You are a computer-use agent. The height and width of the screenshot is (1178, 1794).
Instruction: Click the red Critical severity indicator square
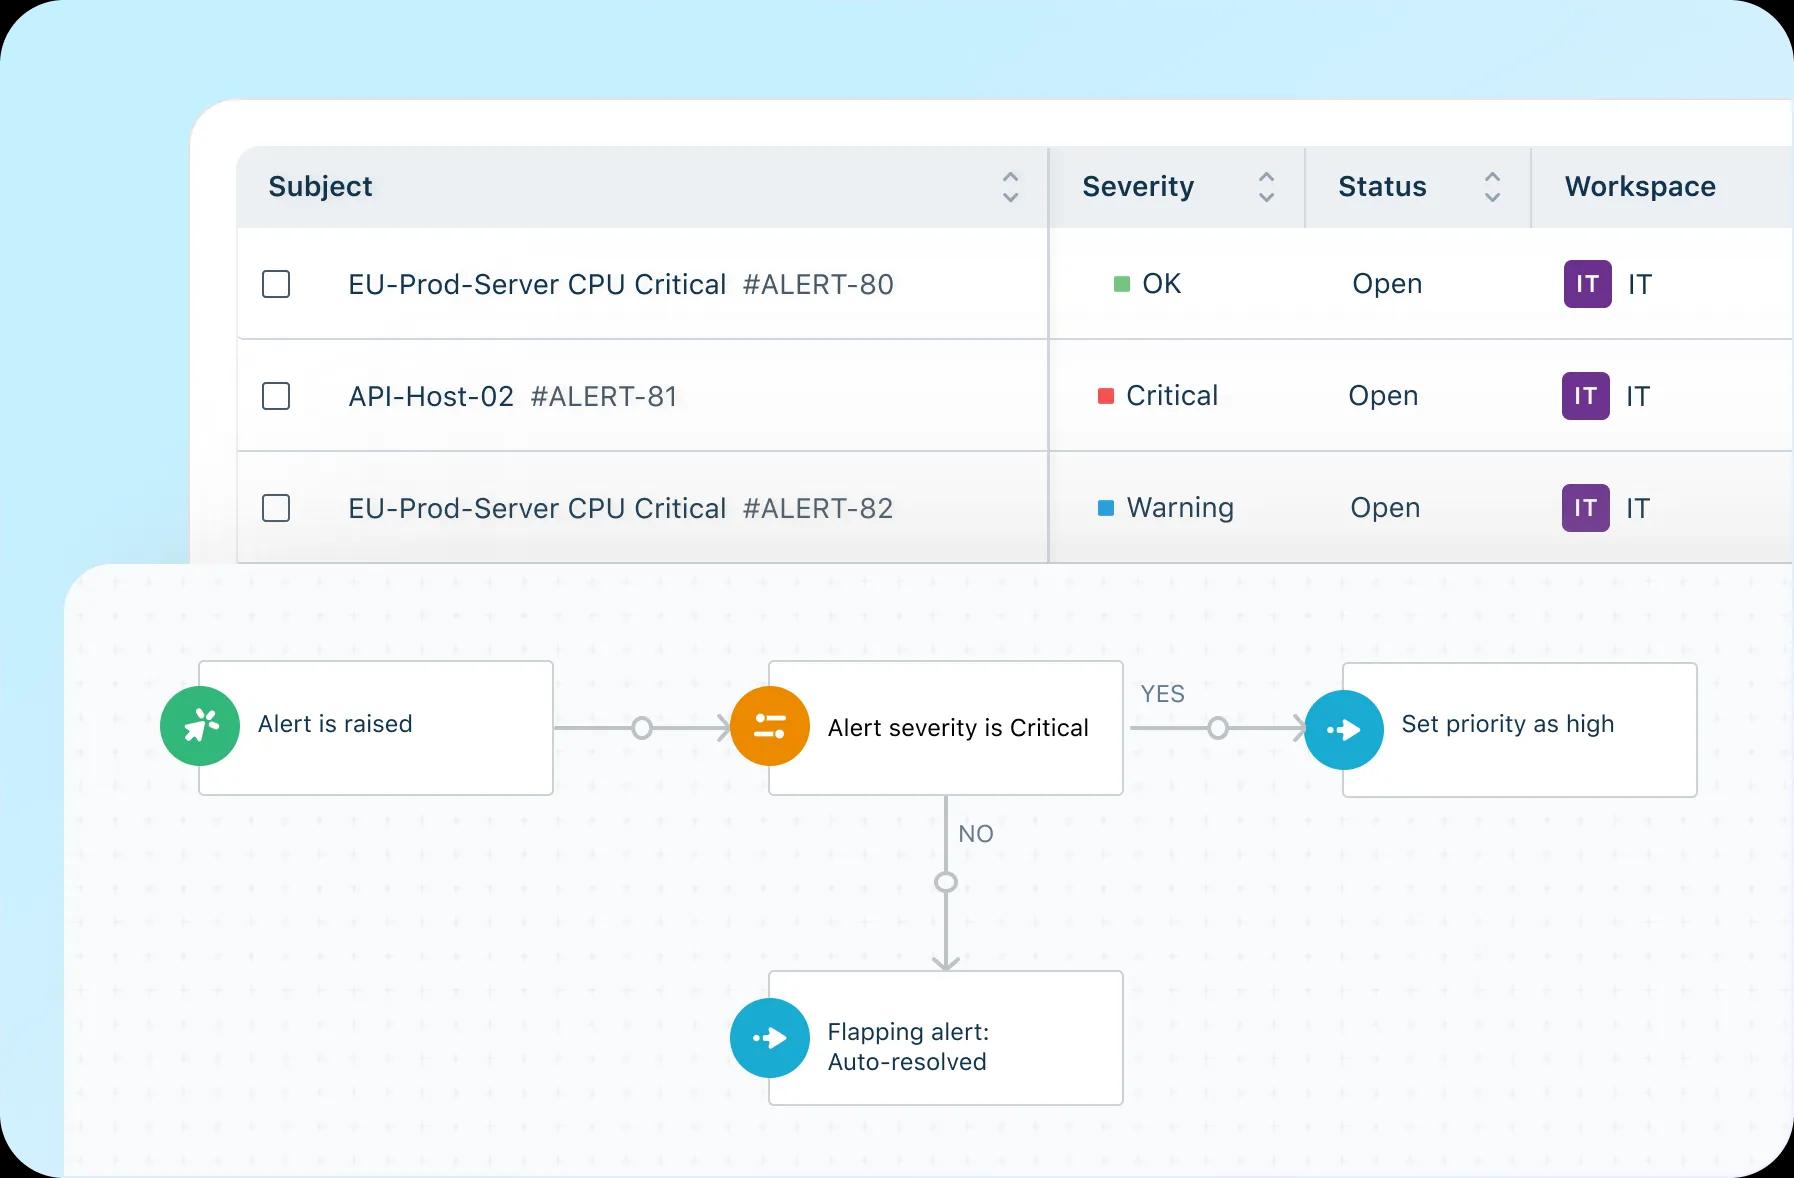(1106, 396)
